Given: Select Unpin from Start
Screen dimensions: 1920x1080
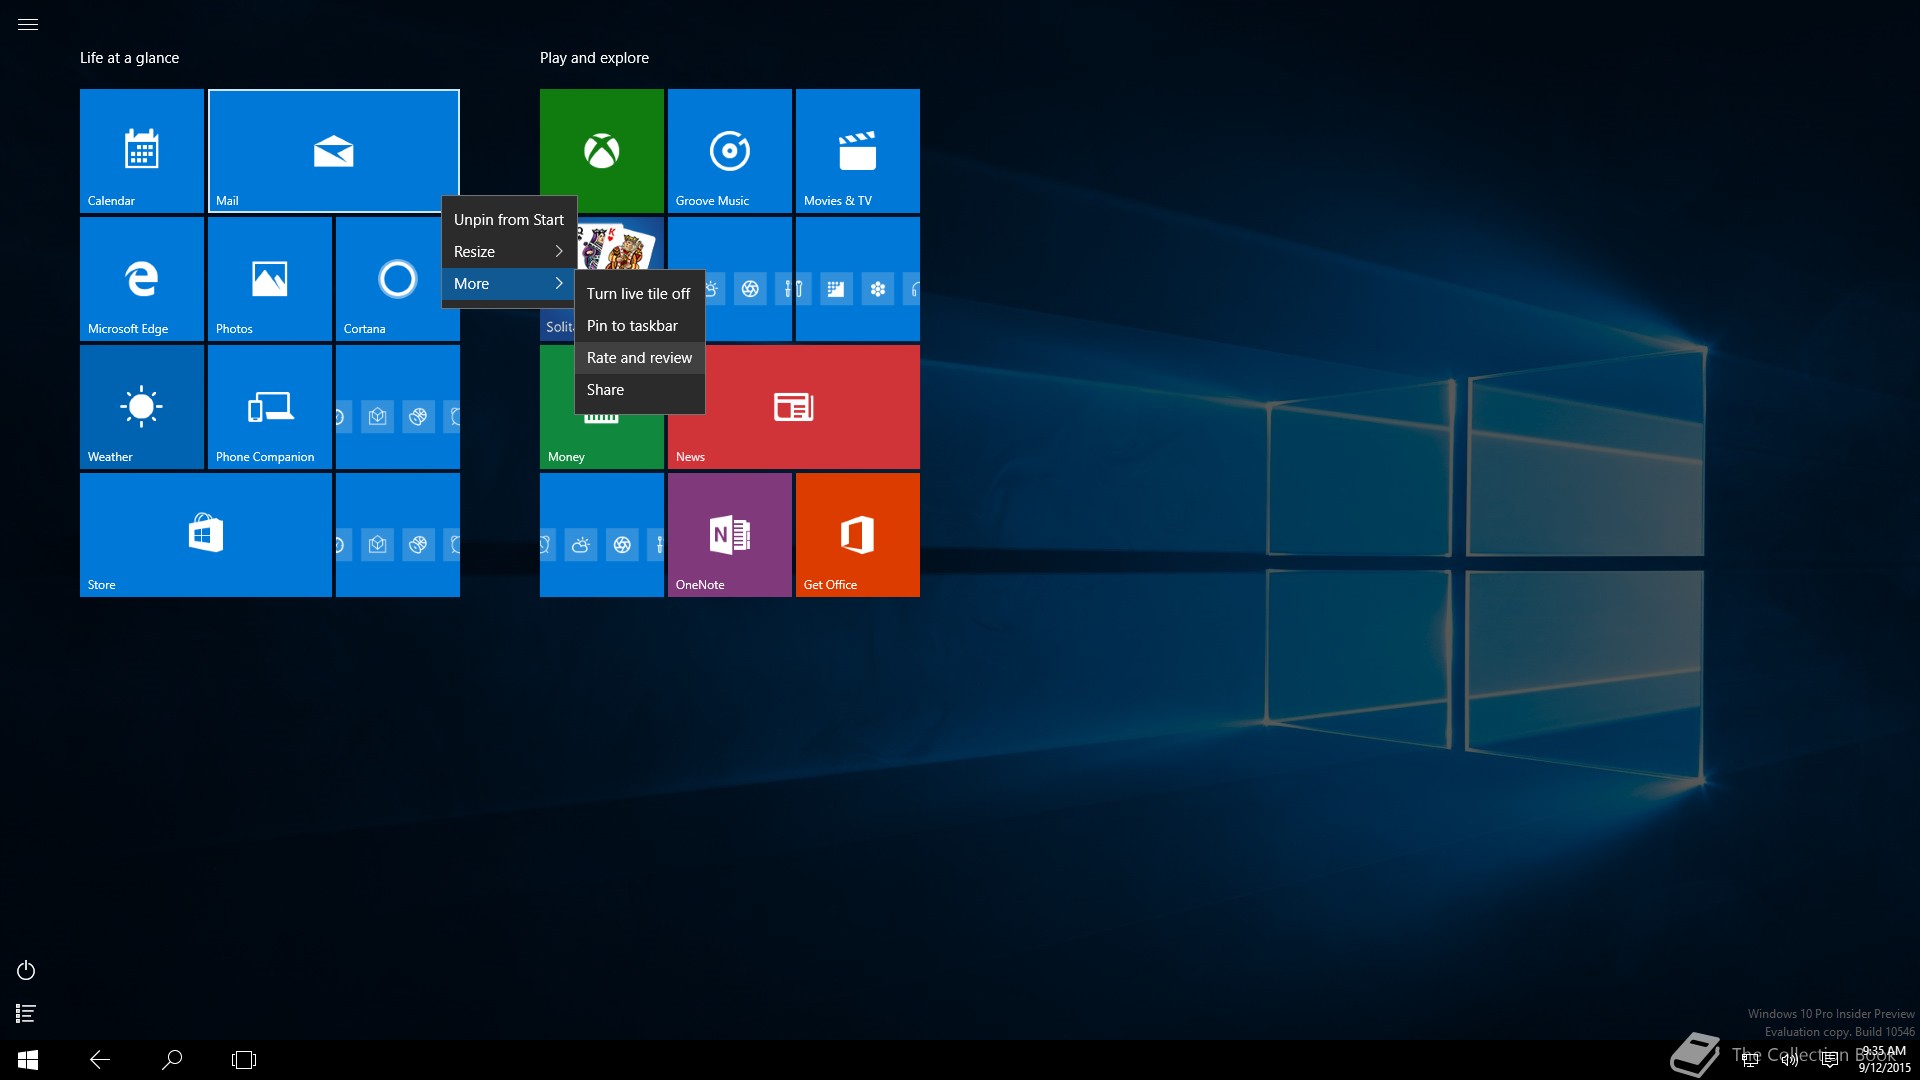Looking at the screenshot, I should (509, 220).
